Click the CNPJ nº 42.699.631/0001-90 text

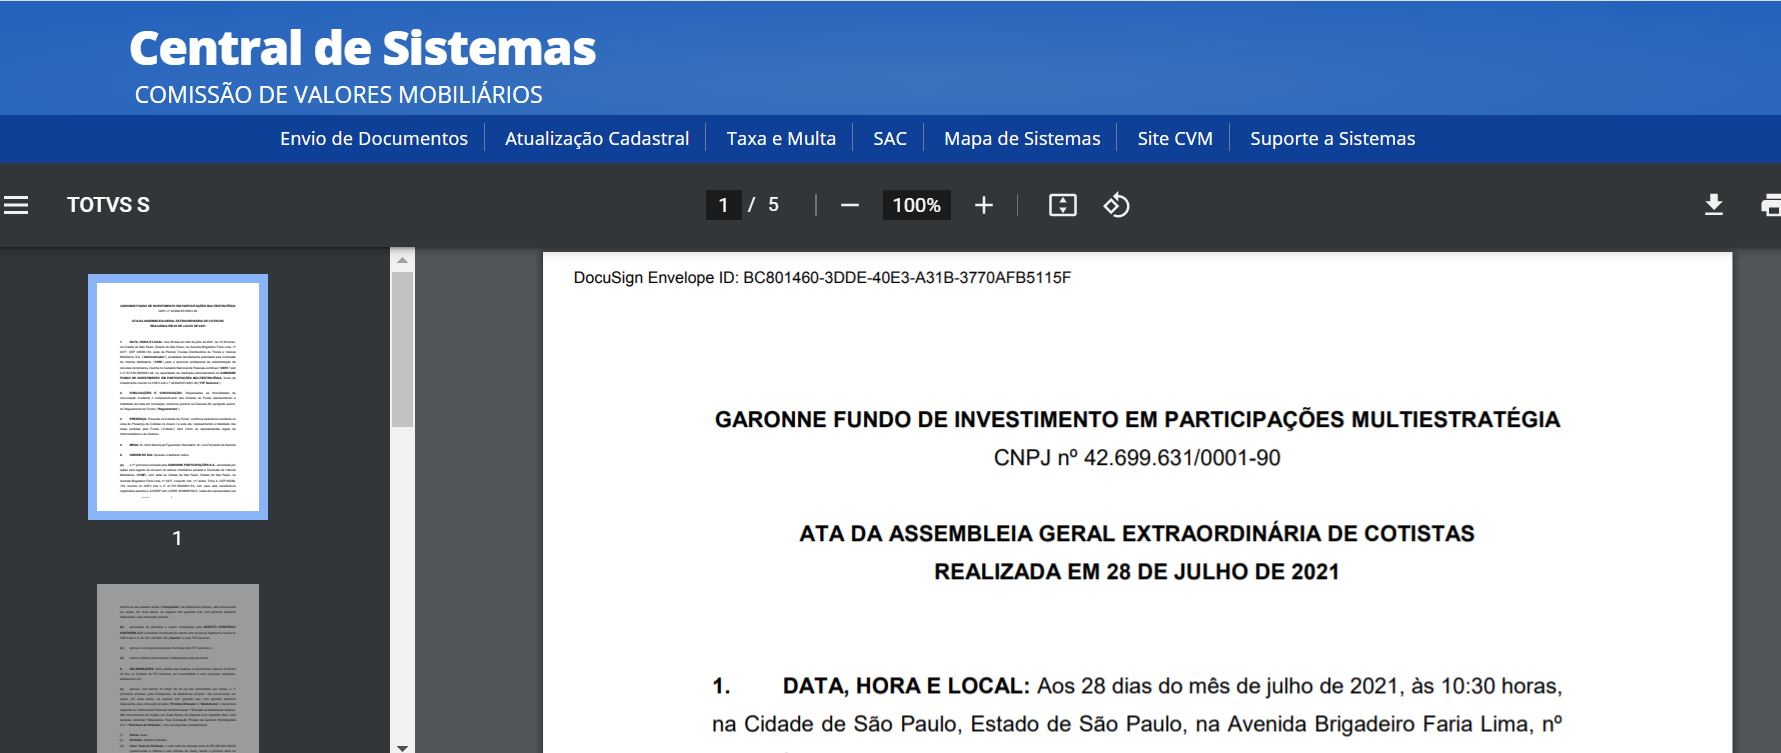(1137, 457)
